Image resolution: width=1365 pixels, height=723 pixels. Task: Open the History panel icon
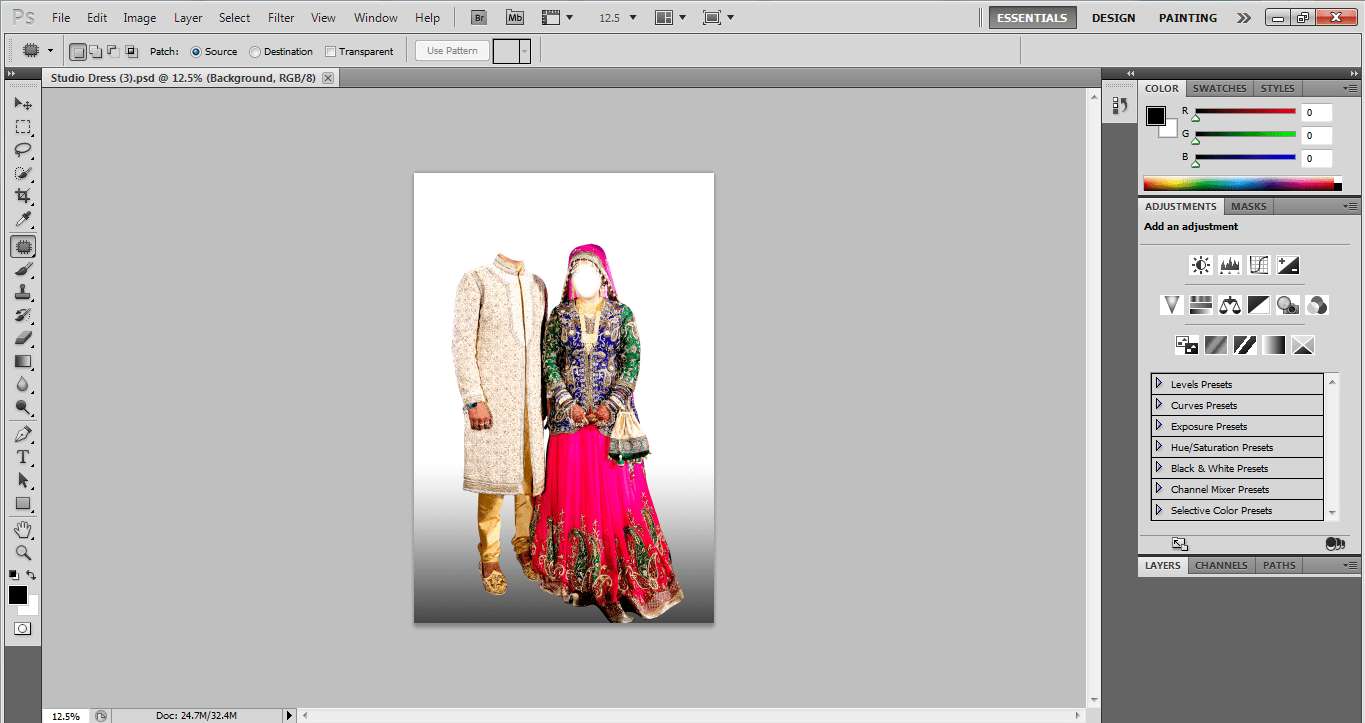coord(1119,105)
